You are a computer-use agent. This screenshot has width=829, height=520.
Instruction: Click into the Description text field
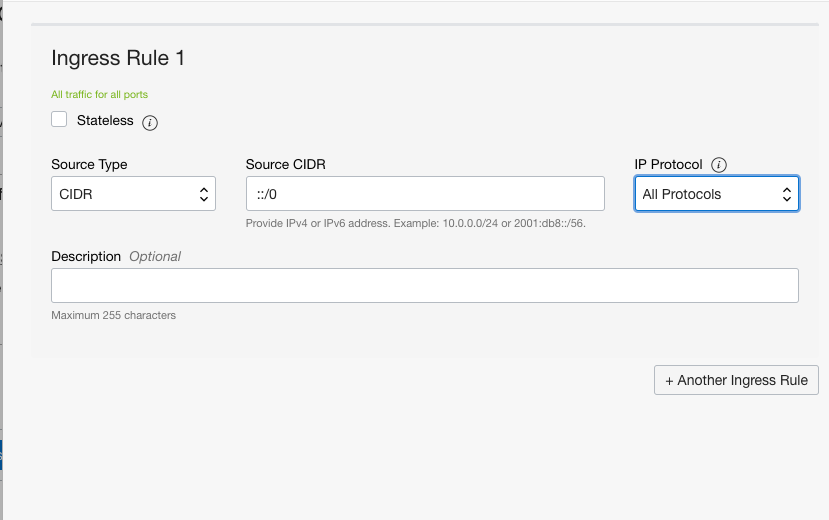pos(424,285)
